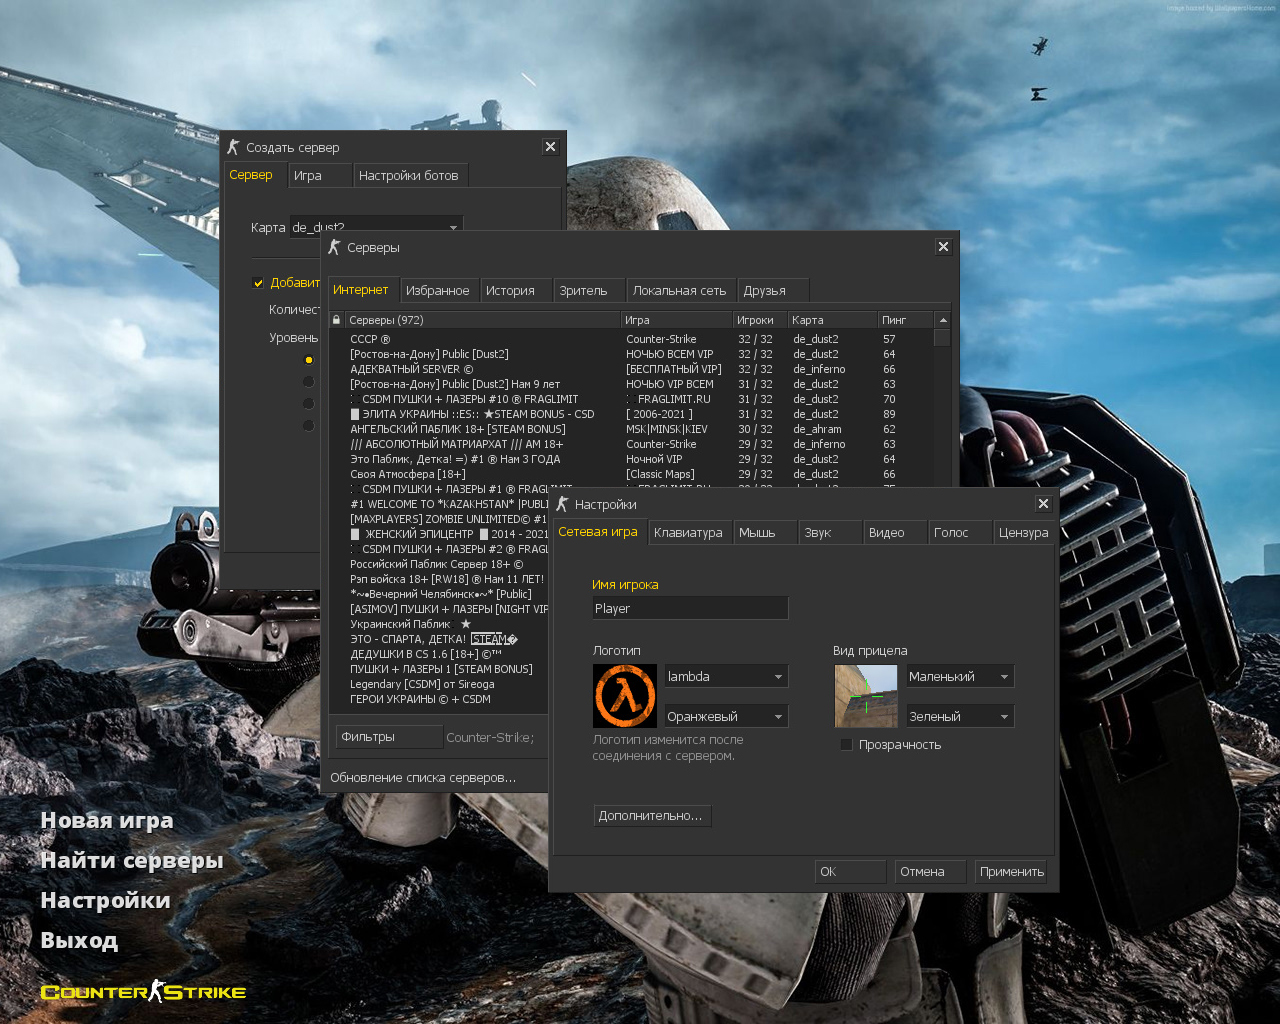Click the Counter-Strike logo at bottom left
Viewport: 1280px width, 1024px height.
[143, 992]
